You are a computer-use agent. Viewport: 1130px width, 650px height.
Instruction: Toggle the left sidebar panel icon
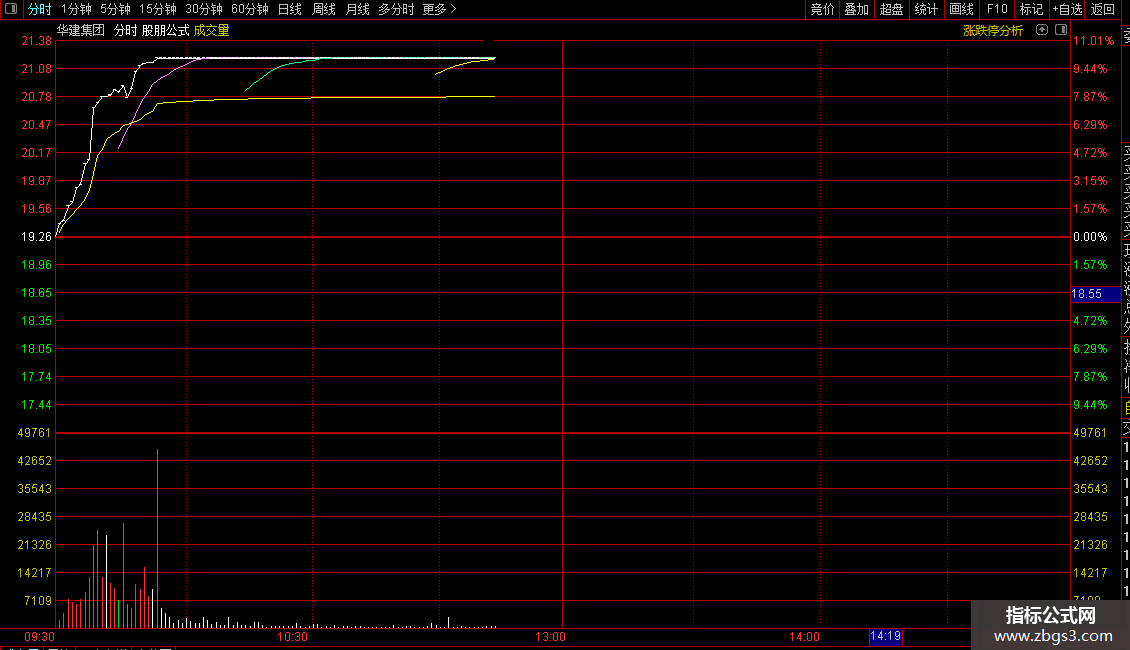click(11, 9)
